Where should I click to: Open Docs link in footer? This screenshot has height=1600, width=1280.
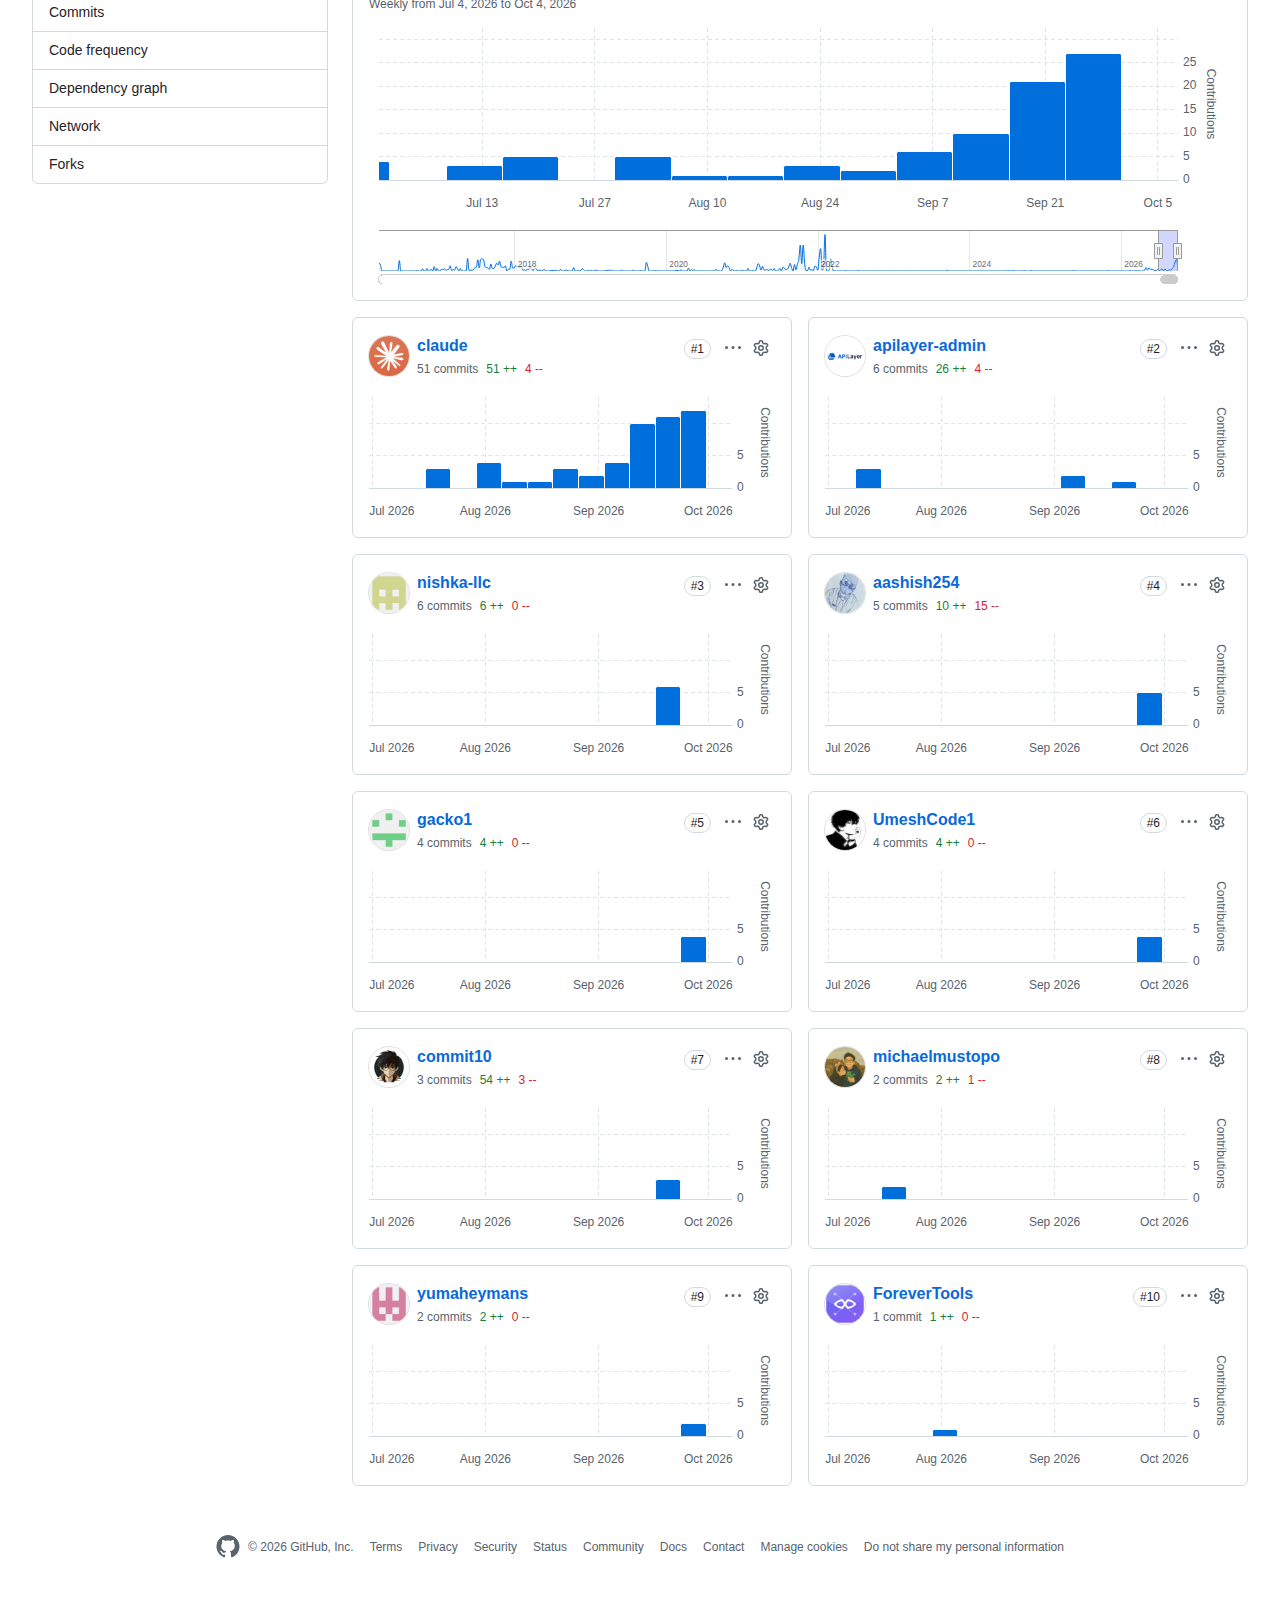[x=673, y=1547]
